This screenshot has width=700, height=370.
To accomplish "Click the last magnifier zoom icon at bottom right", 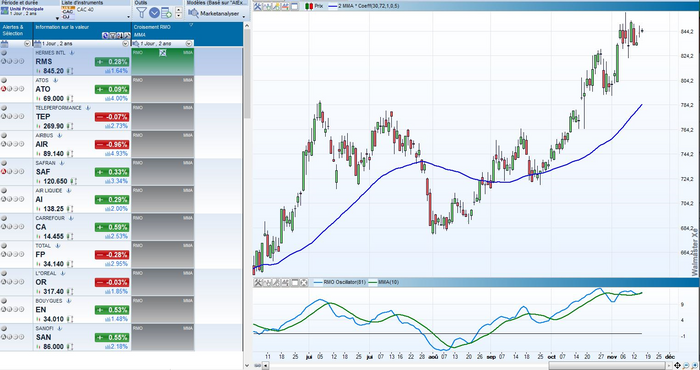I will tap(695, 366).
